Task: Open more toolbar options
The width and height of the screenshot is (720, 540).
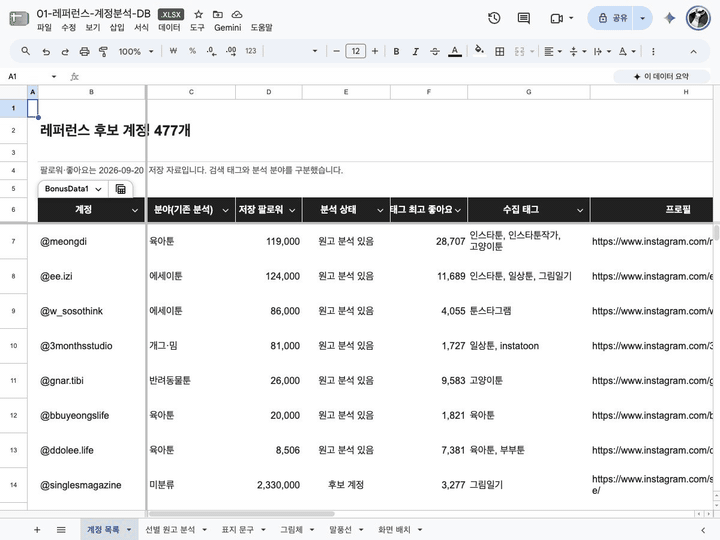Action: [x=653, y=51]
